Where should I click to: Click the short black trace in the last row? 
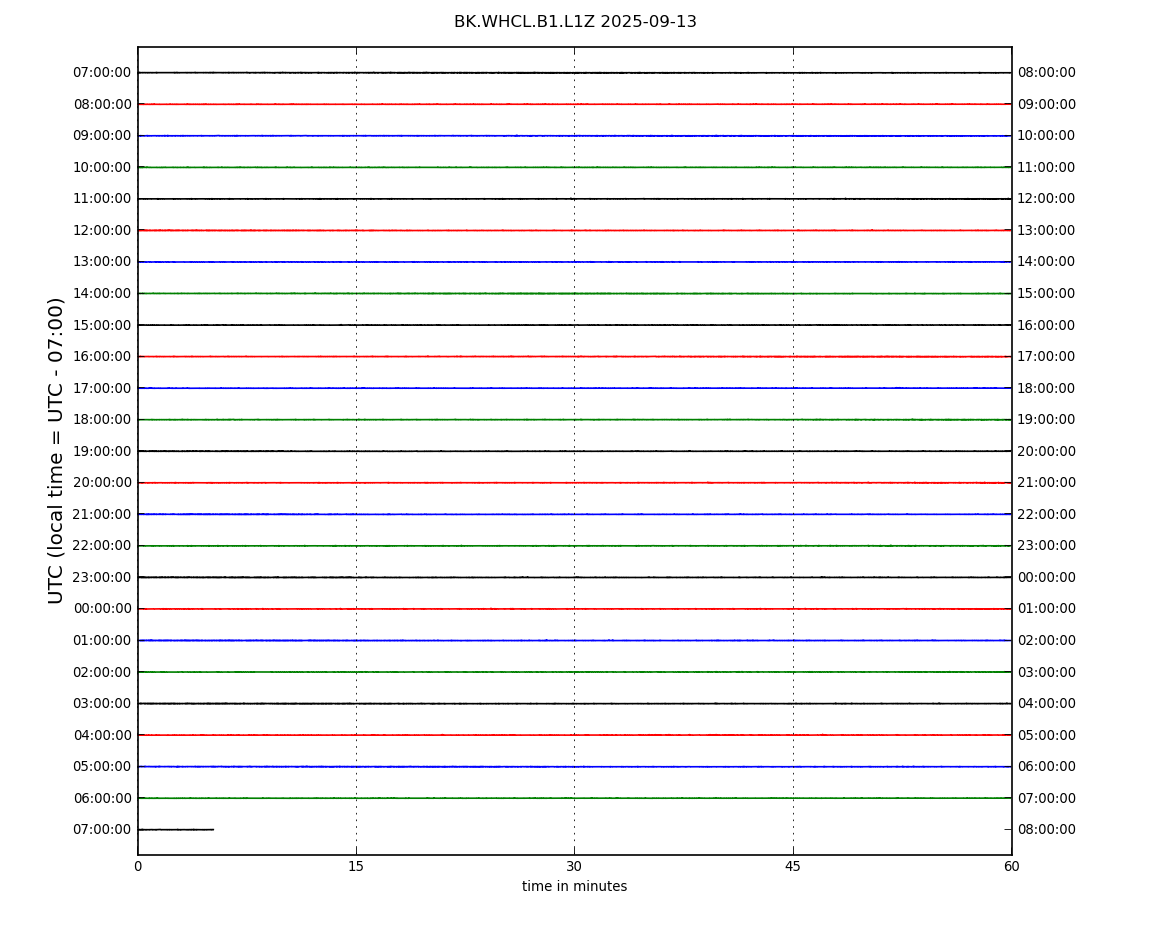(x=176, y=830)
